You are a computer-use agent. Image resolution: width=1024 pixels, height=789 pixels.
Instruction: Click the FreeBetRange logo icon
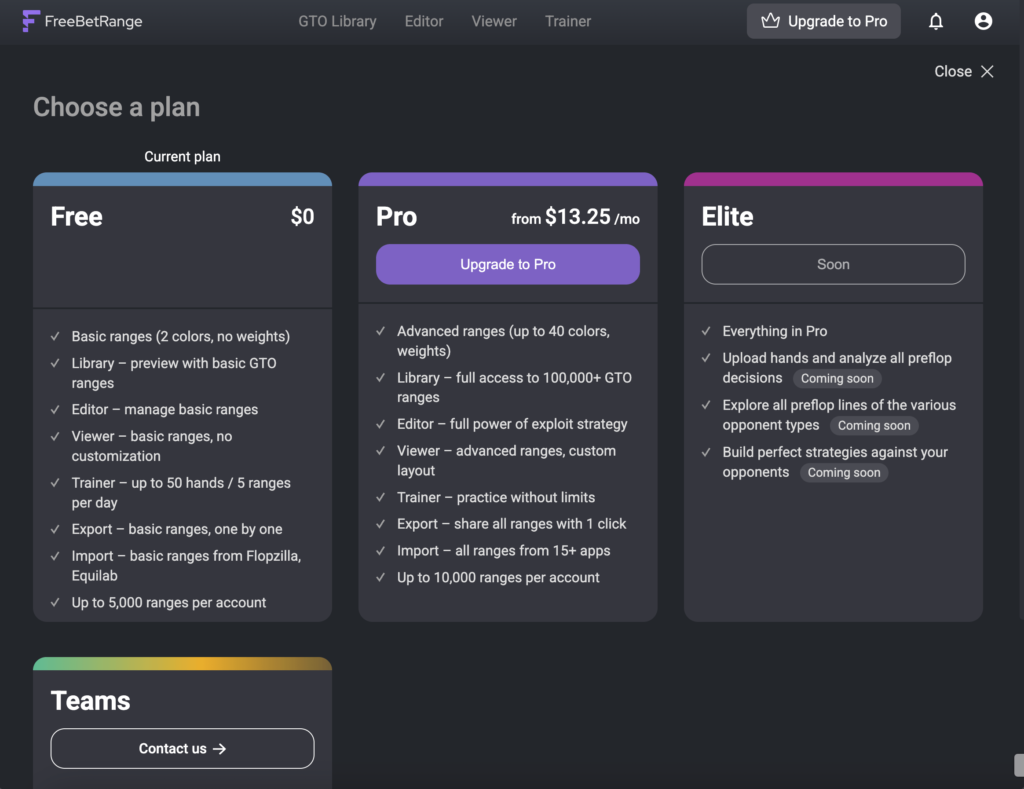(33, 20)
